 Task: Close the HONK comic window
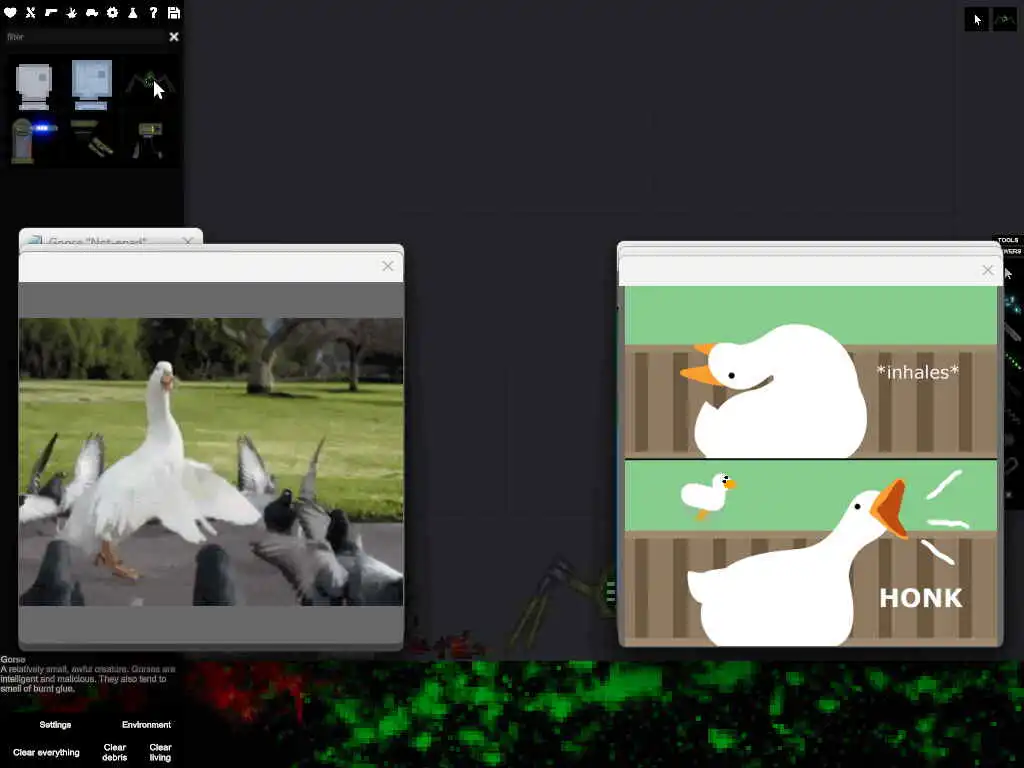(987, 270)
